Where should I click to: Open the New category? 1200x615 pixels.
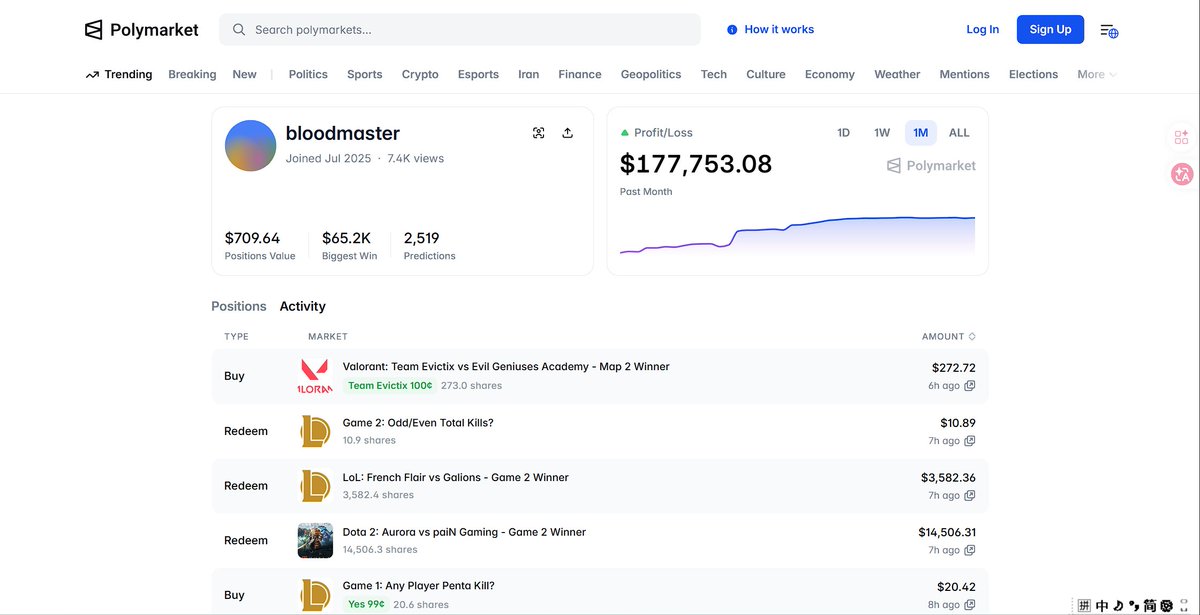[244, 75]
